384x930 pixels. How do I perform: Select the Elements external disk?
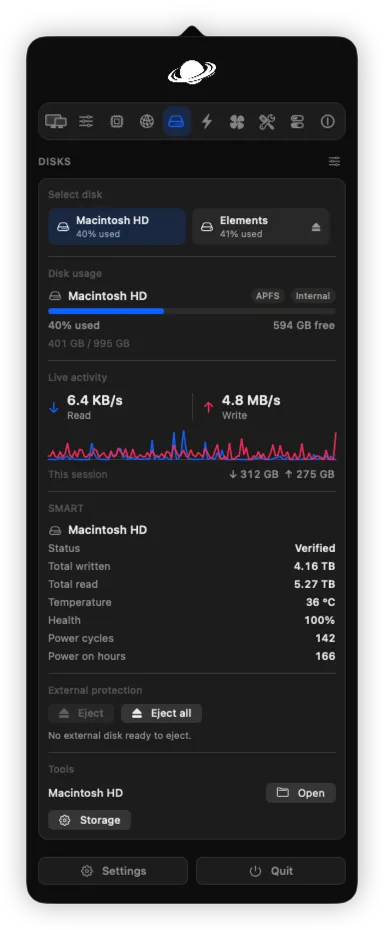click(x=261, y=227)
